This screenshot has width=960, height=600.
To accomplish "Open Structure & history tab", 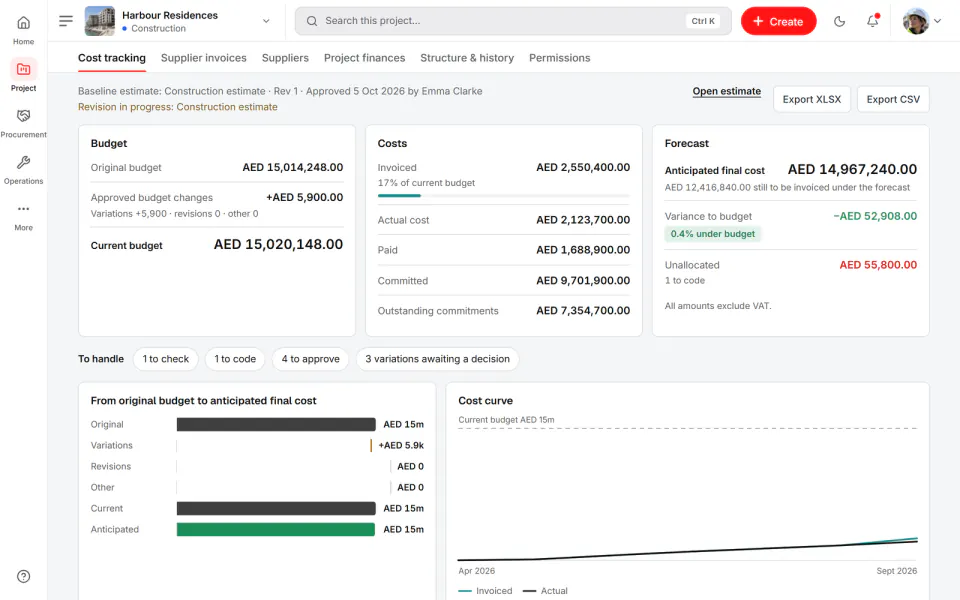I will tap(467, 58).
